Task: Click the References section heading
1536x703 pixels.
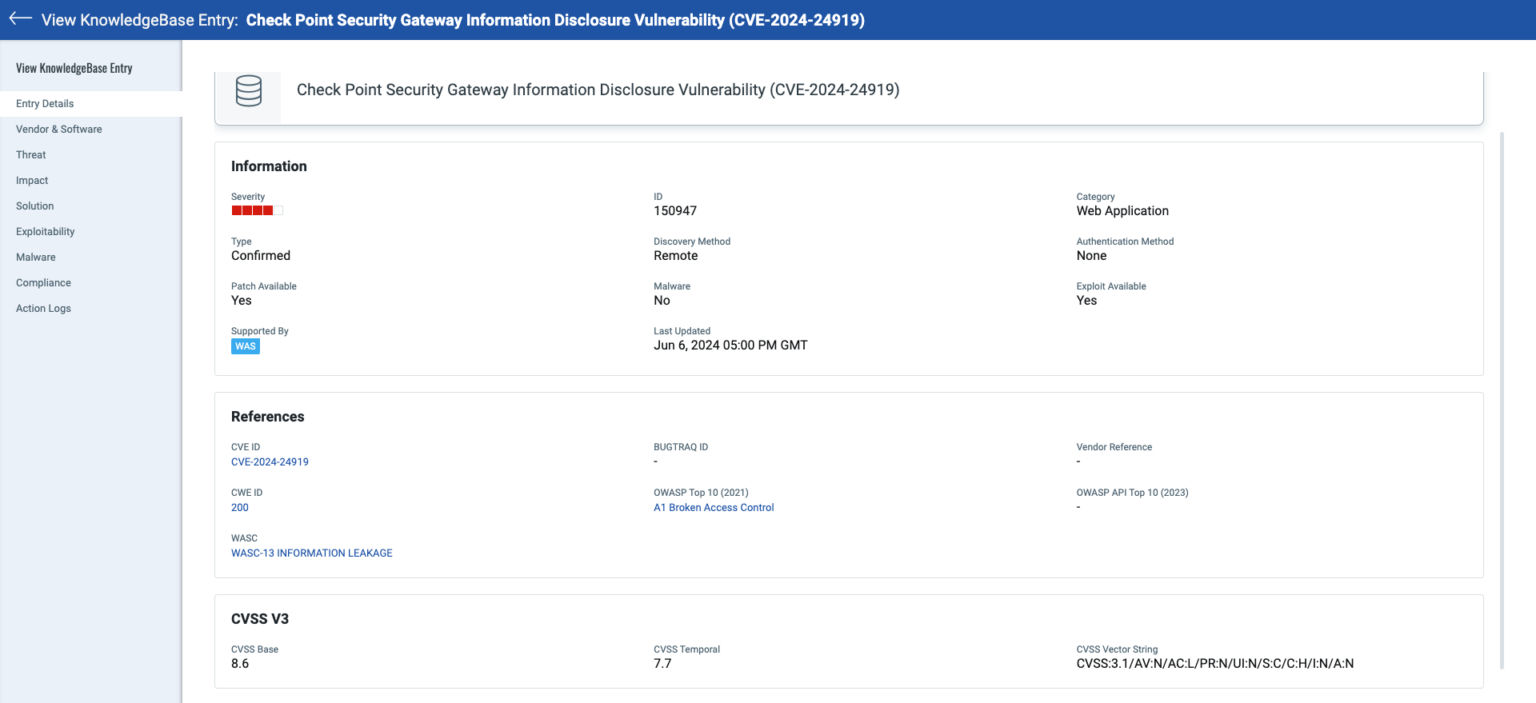Action: (268, 416)
